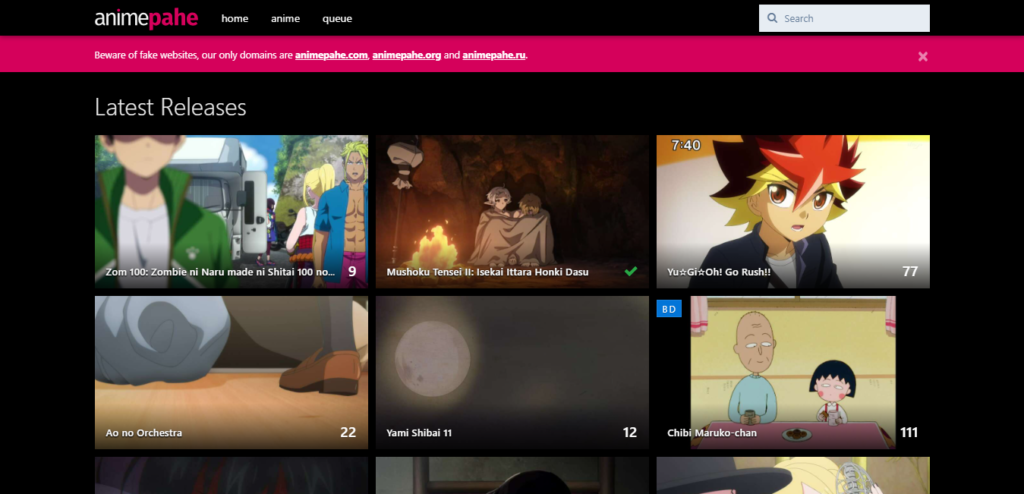1024x494 pixels.
Task: Open the queue menu item
Action: tap(337, 19)
